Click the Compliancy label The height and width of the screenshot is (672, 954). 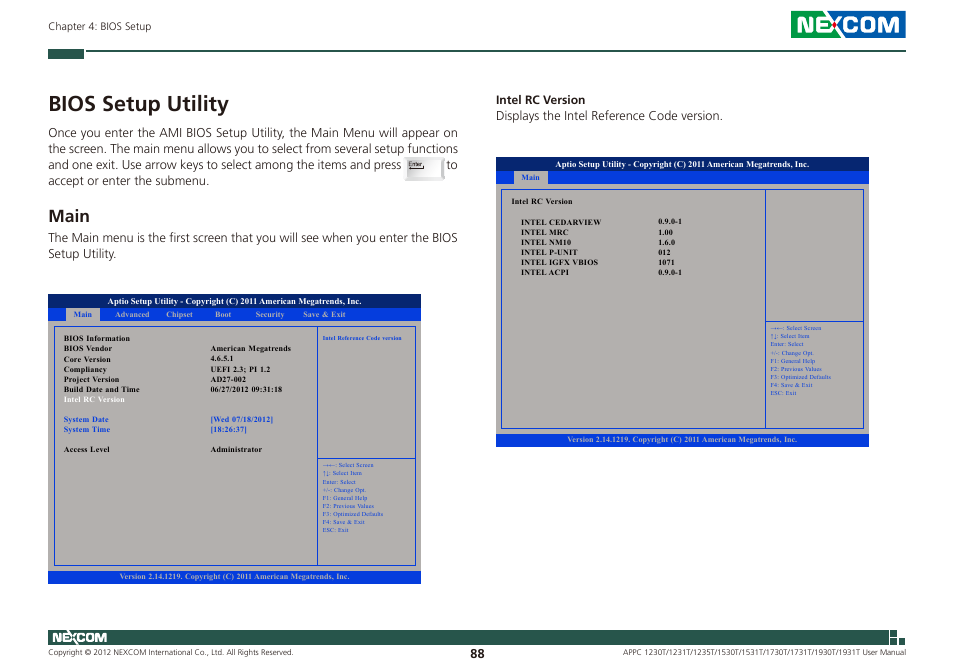click(85, 369)
